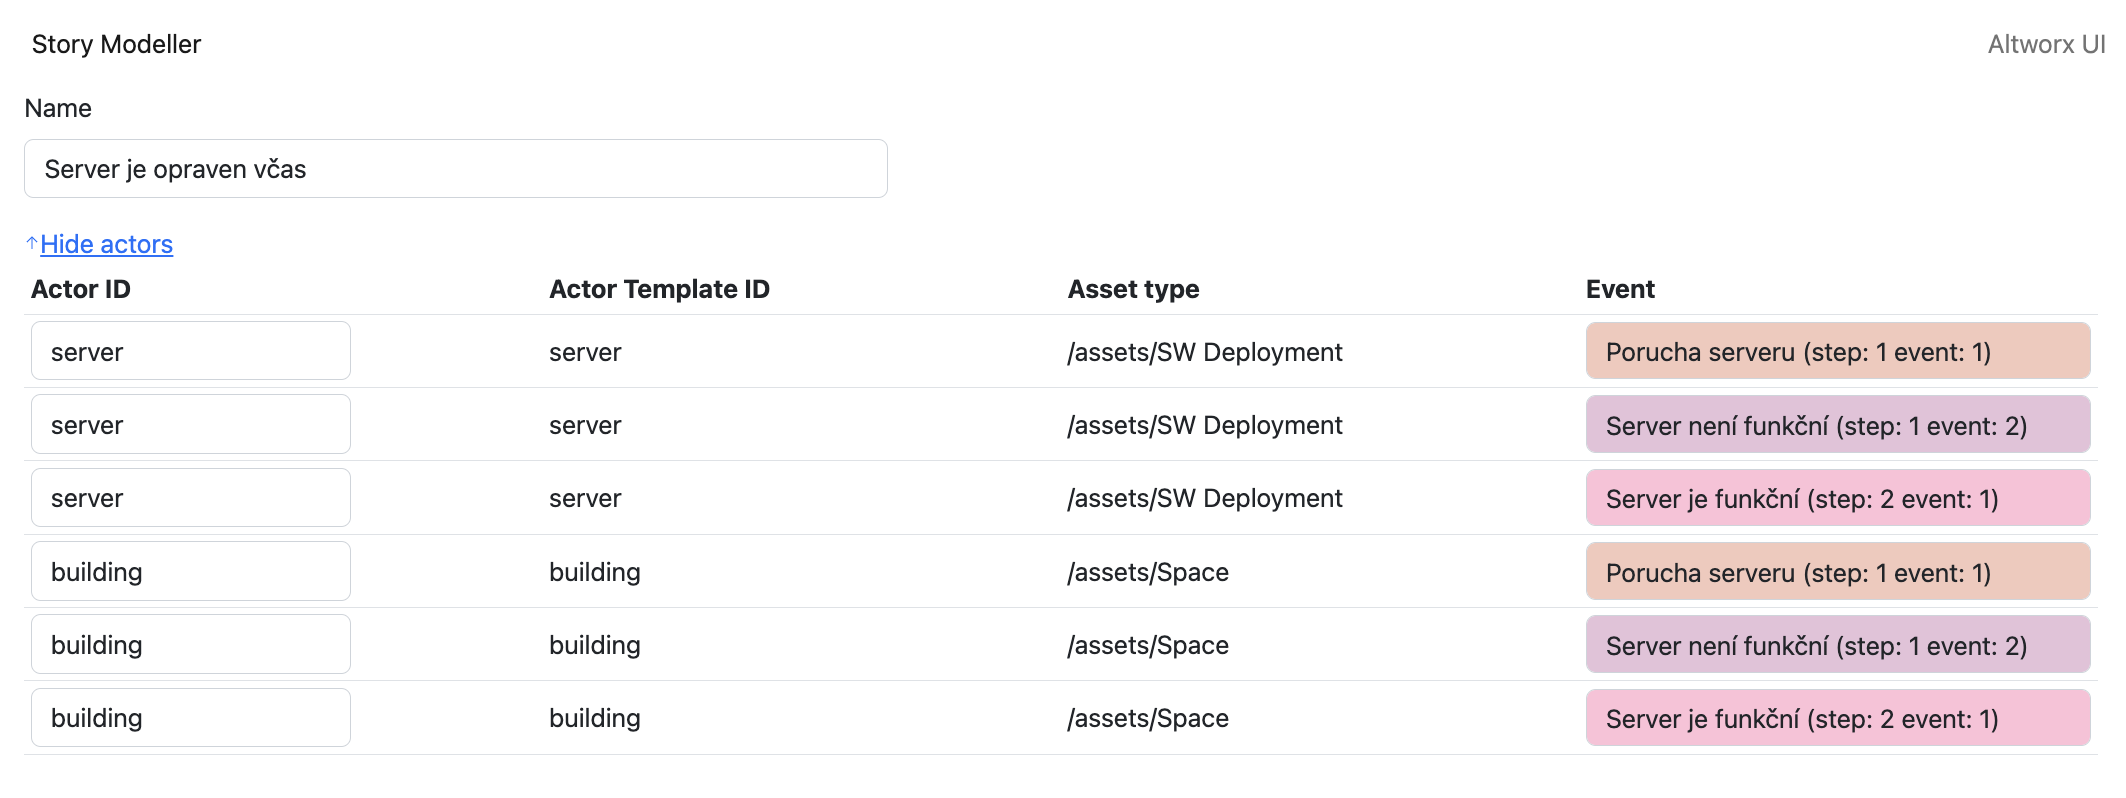
Task: Edit Actor ID in building row with Porucha serveru
Action: point(190,571)
